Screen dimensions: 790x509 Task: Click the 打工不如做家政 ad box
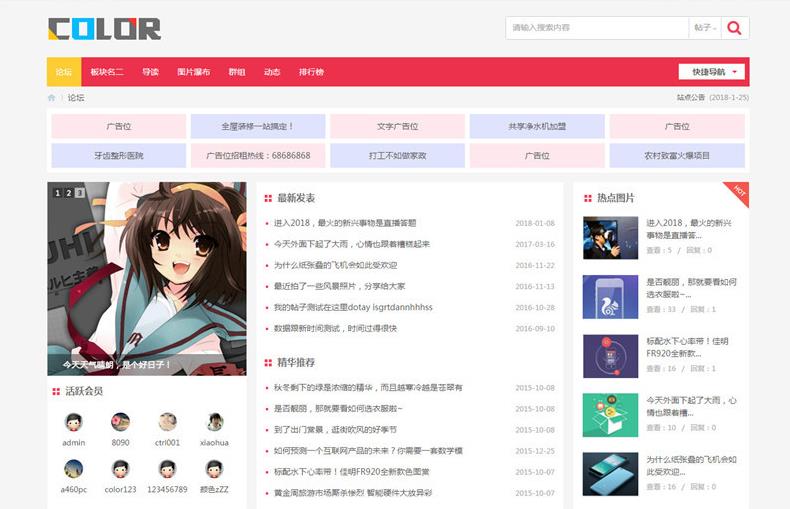pyautogui.click(x=398, y=156)
